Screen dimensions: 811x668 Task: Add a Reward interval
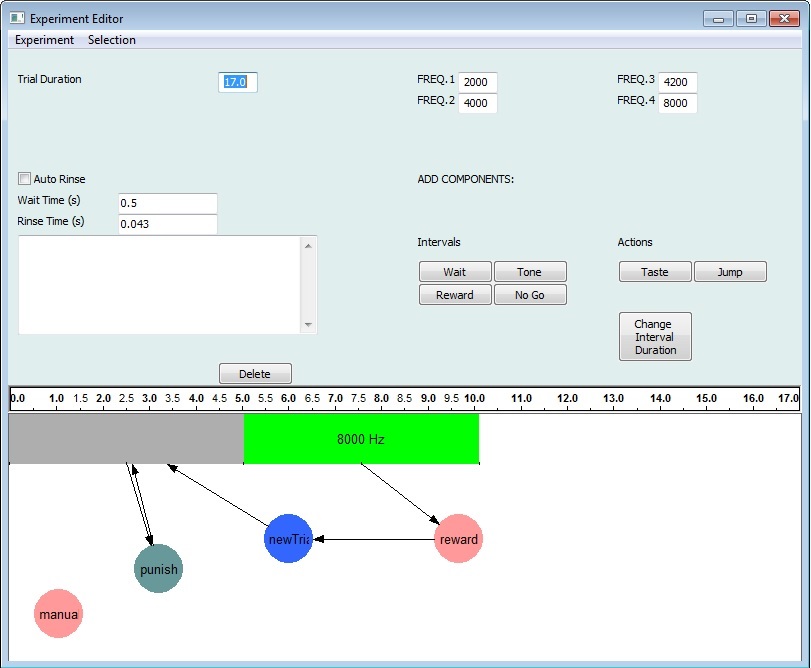(455, 295)
